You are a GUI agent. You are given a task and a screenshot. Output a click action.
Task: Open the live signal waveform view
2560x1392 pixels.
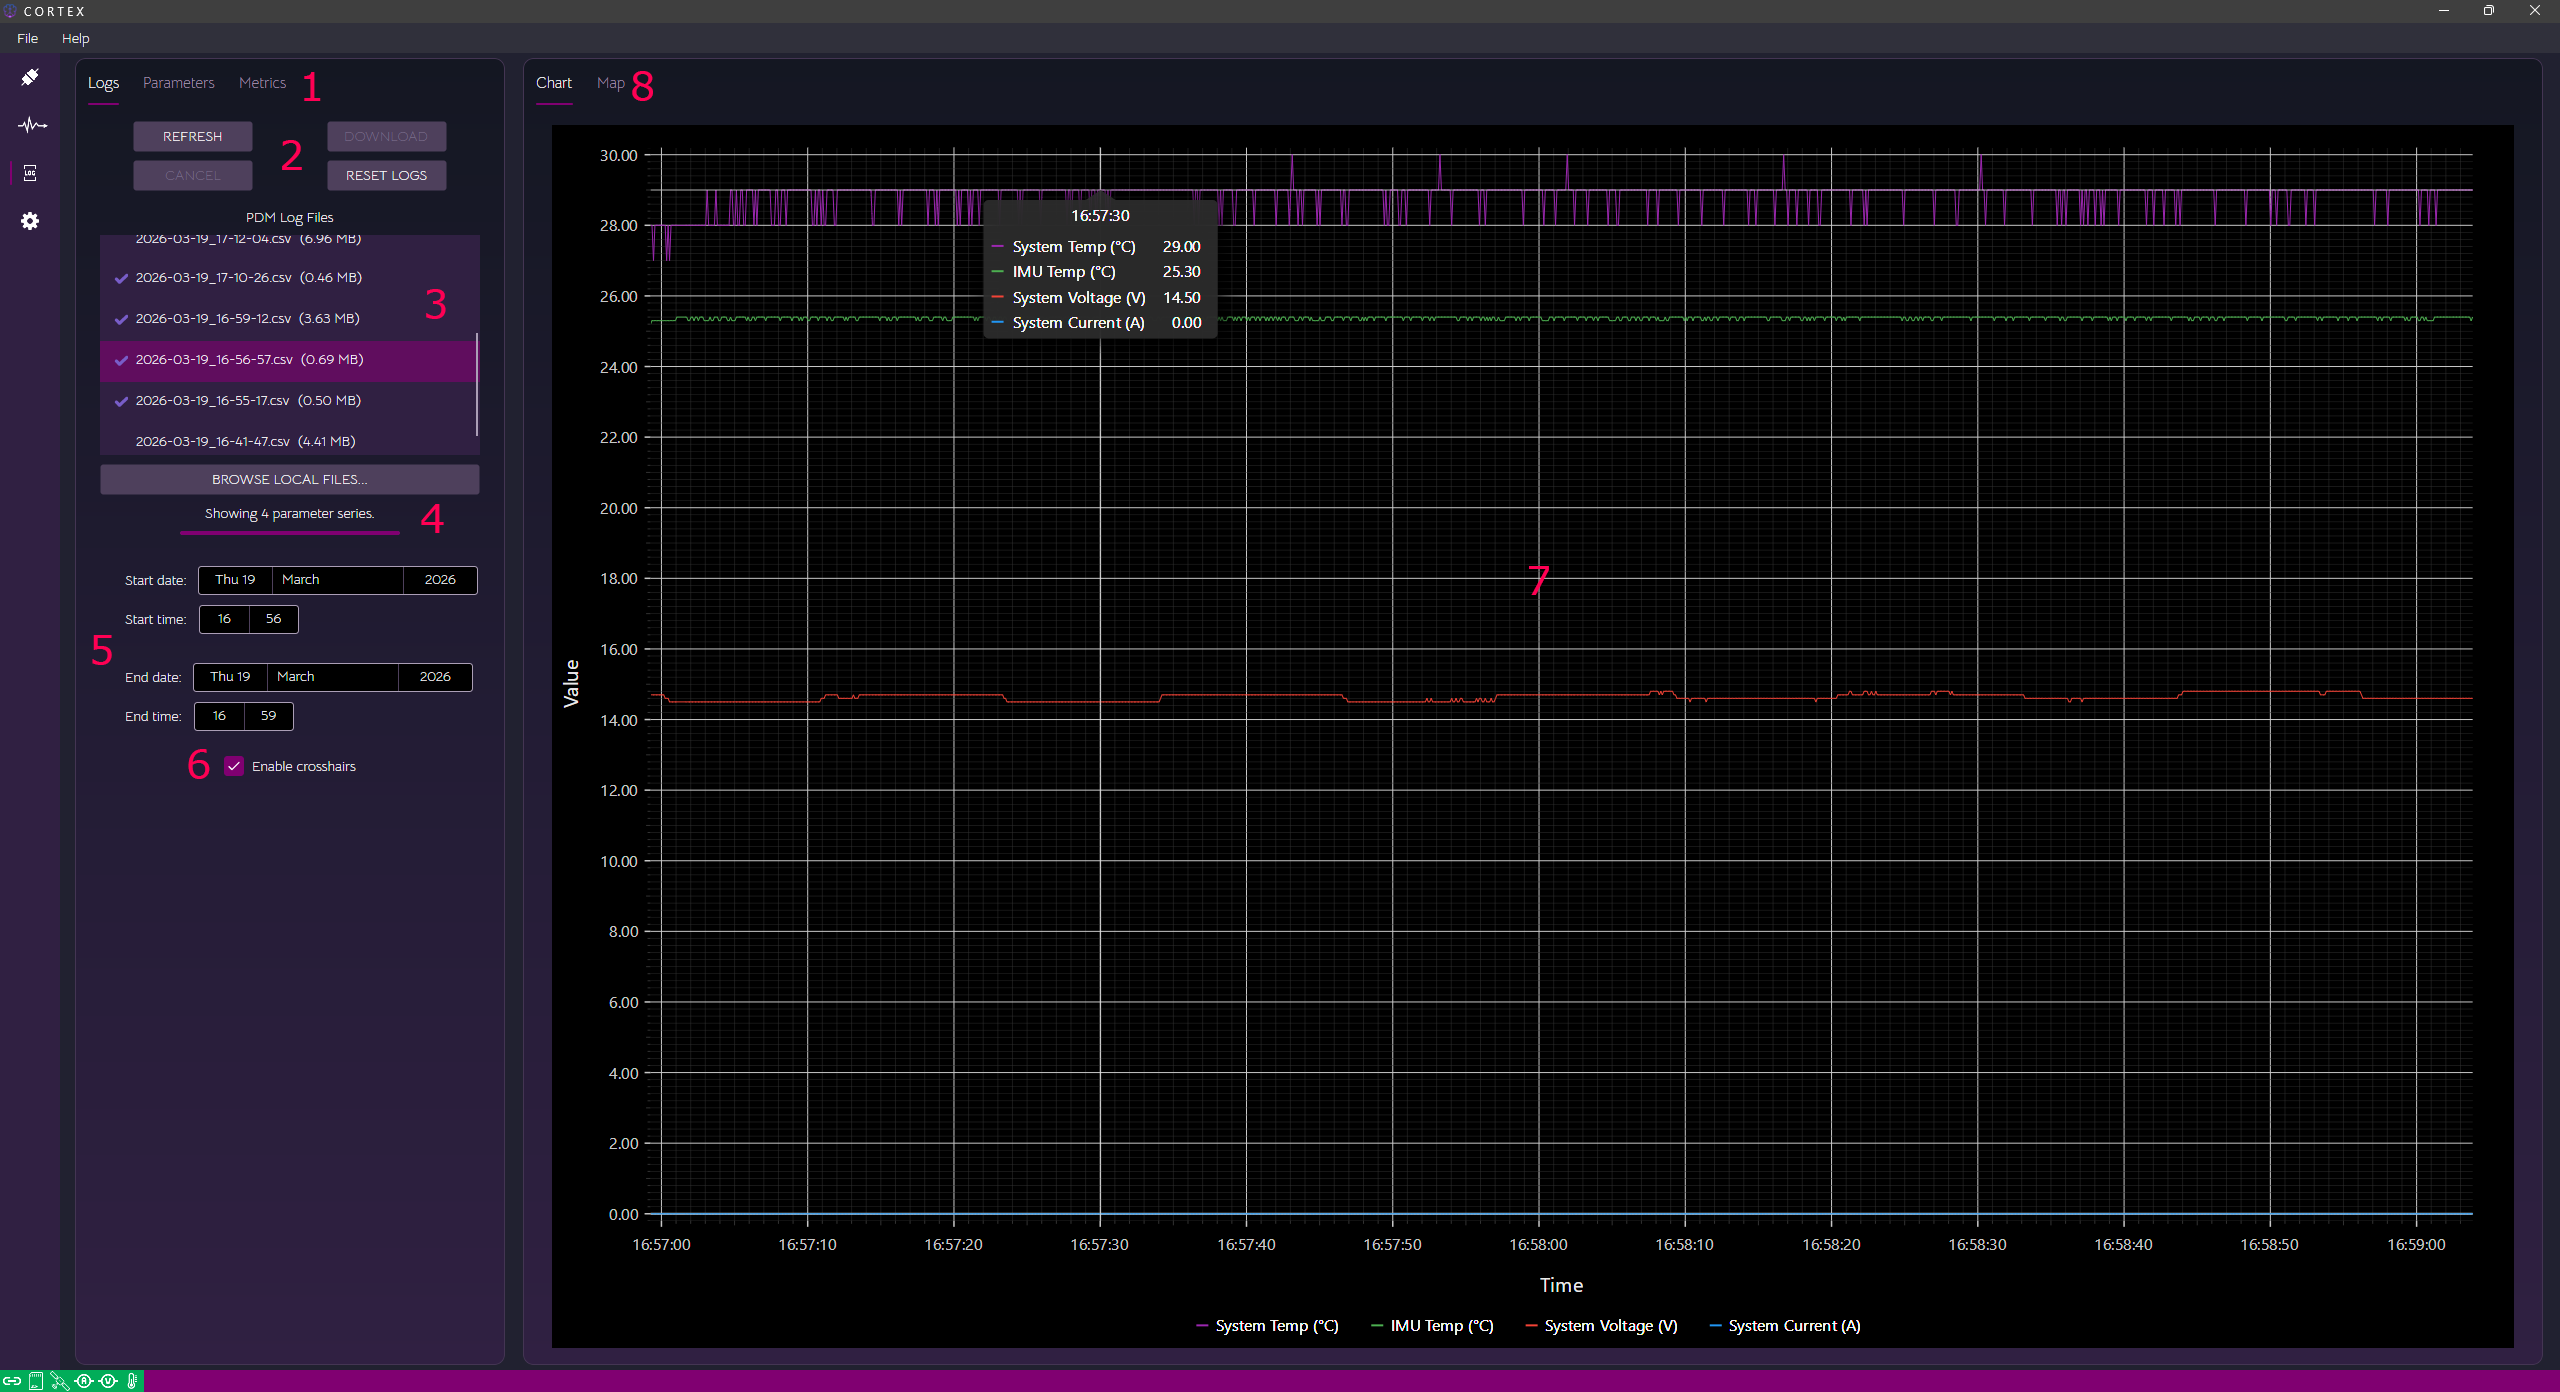click(31, 125)
